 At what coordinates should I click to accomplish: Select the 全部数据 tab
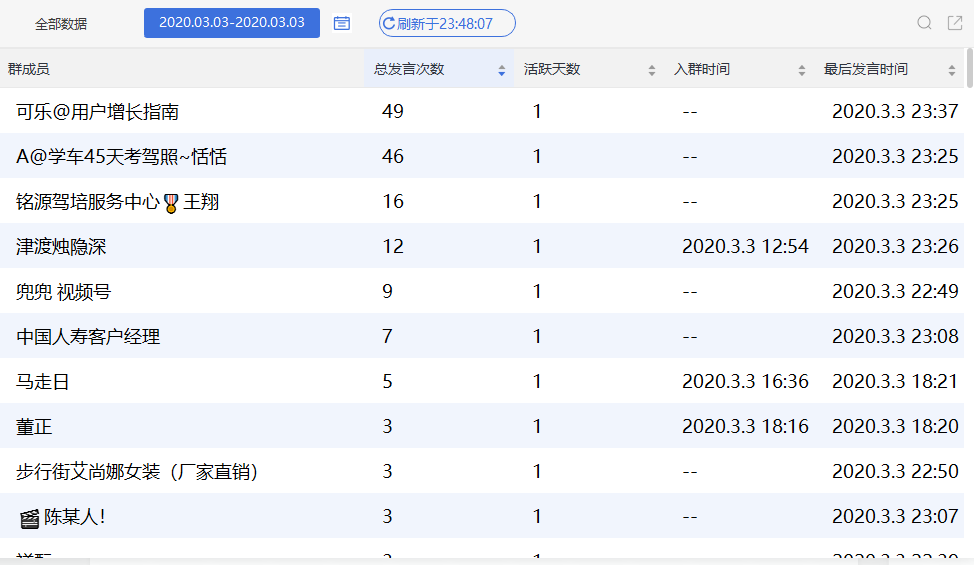pos(61,24)
